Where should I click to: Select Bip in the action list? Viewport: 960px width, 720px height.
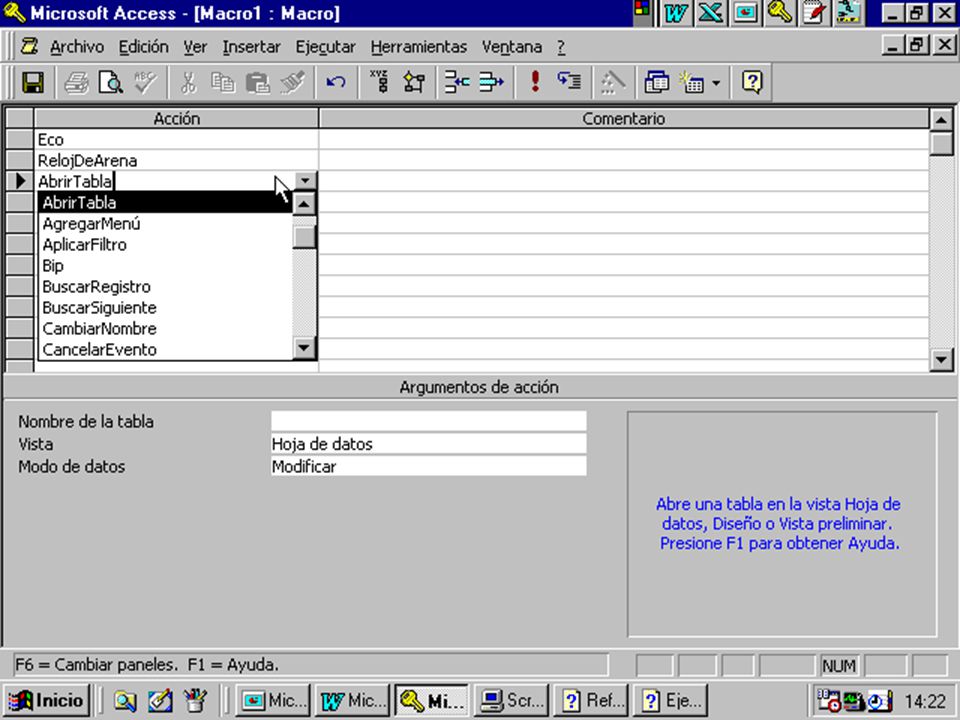click(165, 266)
